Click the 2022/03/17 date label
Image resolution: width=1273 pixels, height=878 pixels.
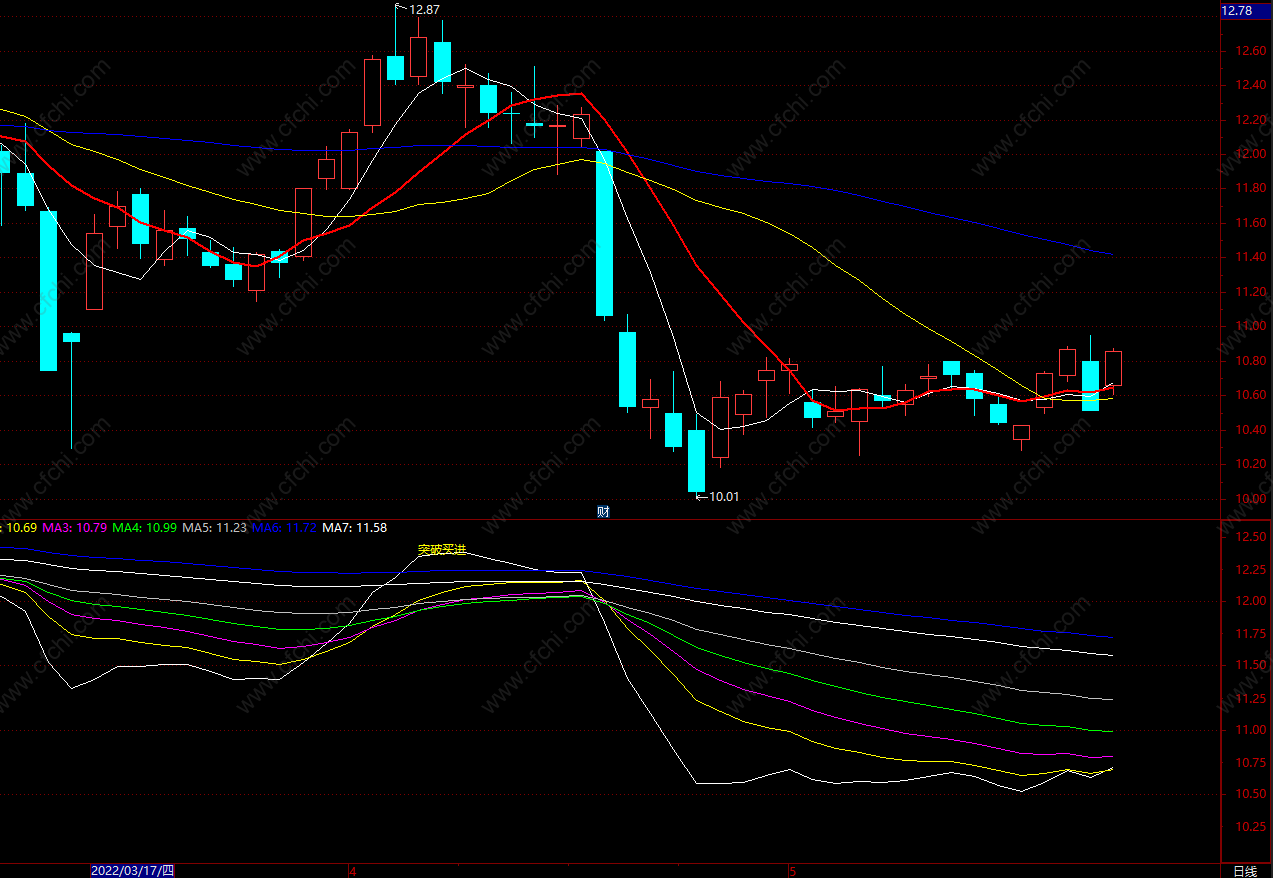tap(133, 871)
